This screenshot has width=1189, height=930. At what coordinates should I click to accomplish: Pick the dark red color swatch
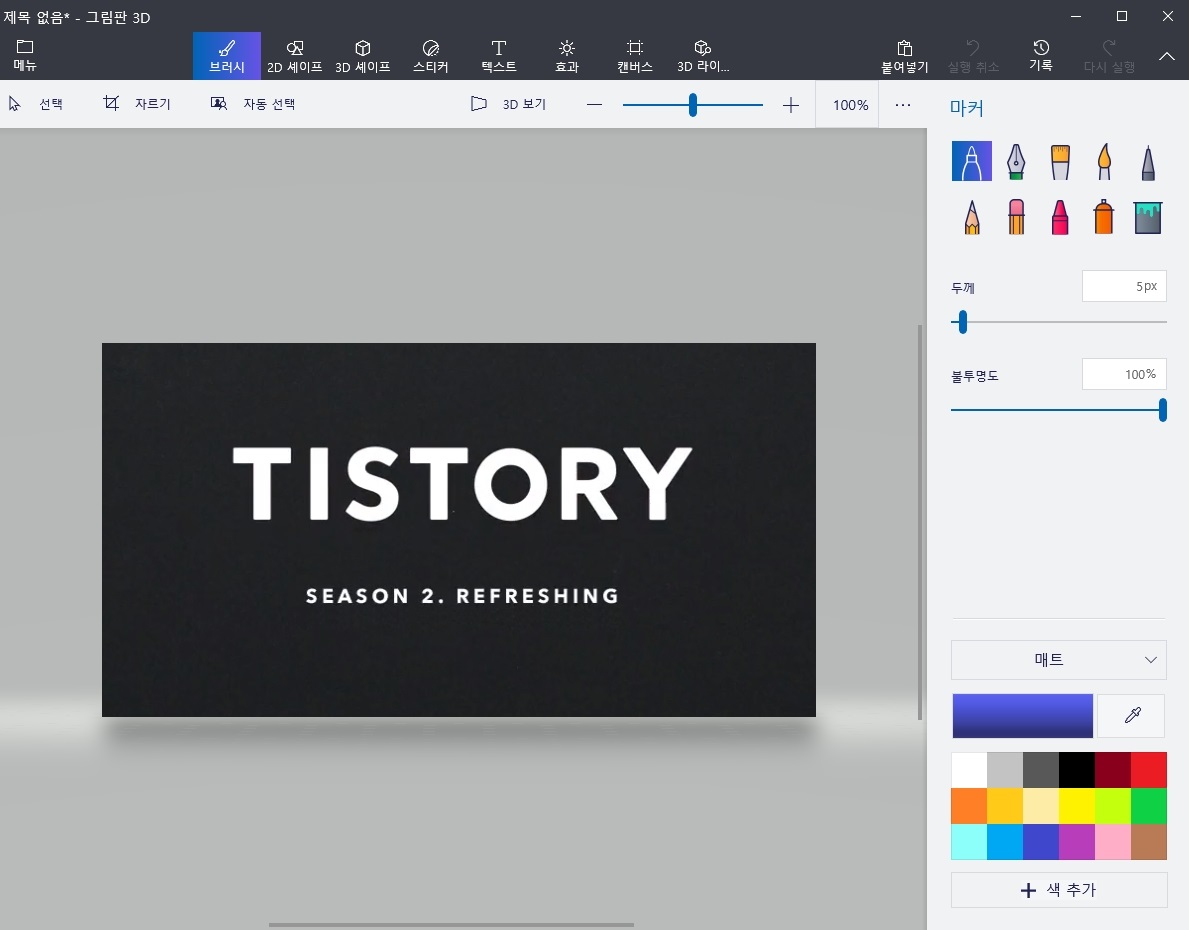click(1113, 770)
